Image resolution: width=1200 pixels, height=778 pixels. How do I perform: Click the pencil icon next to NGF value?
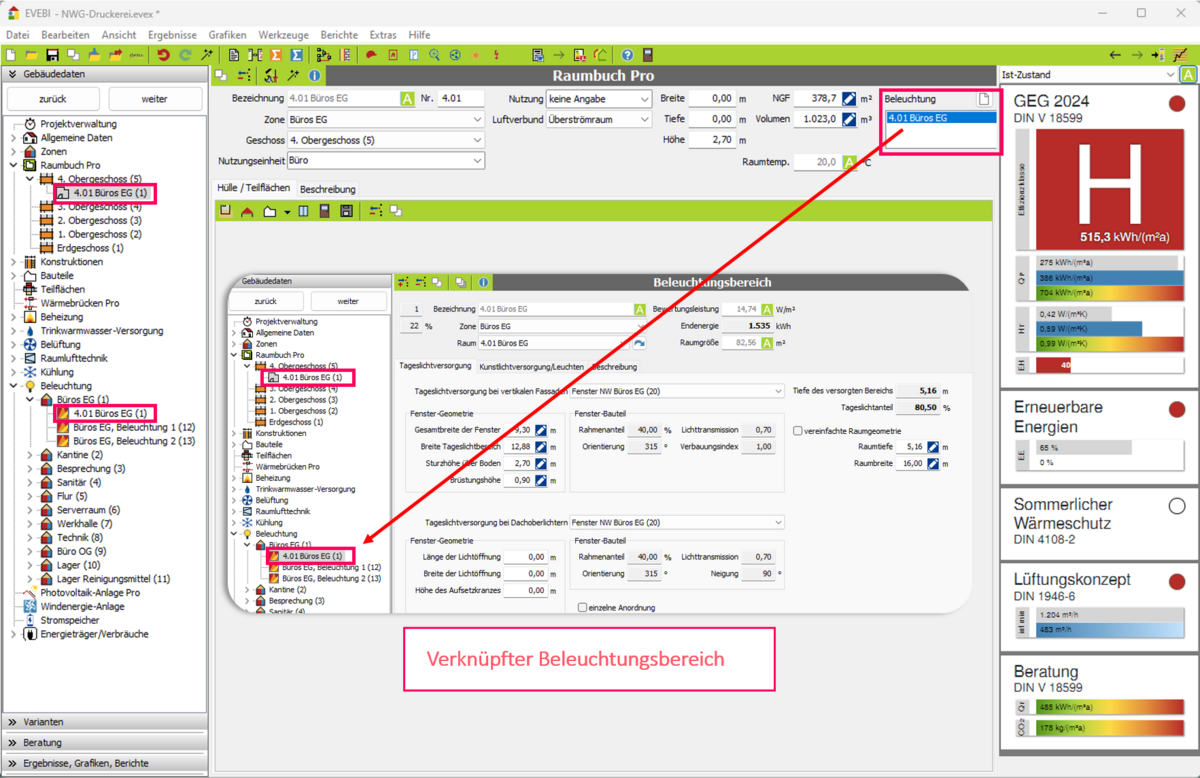[849, 99]
